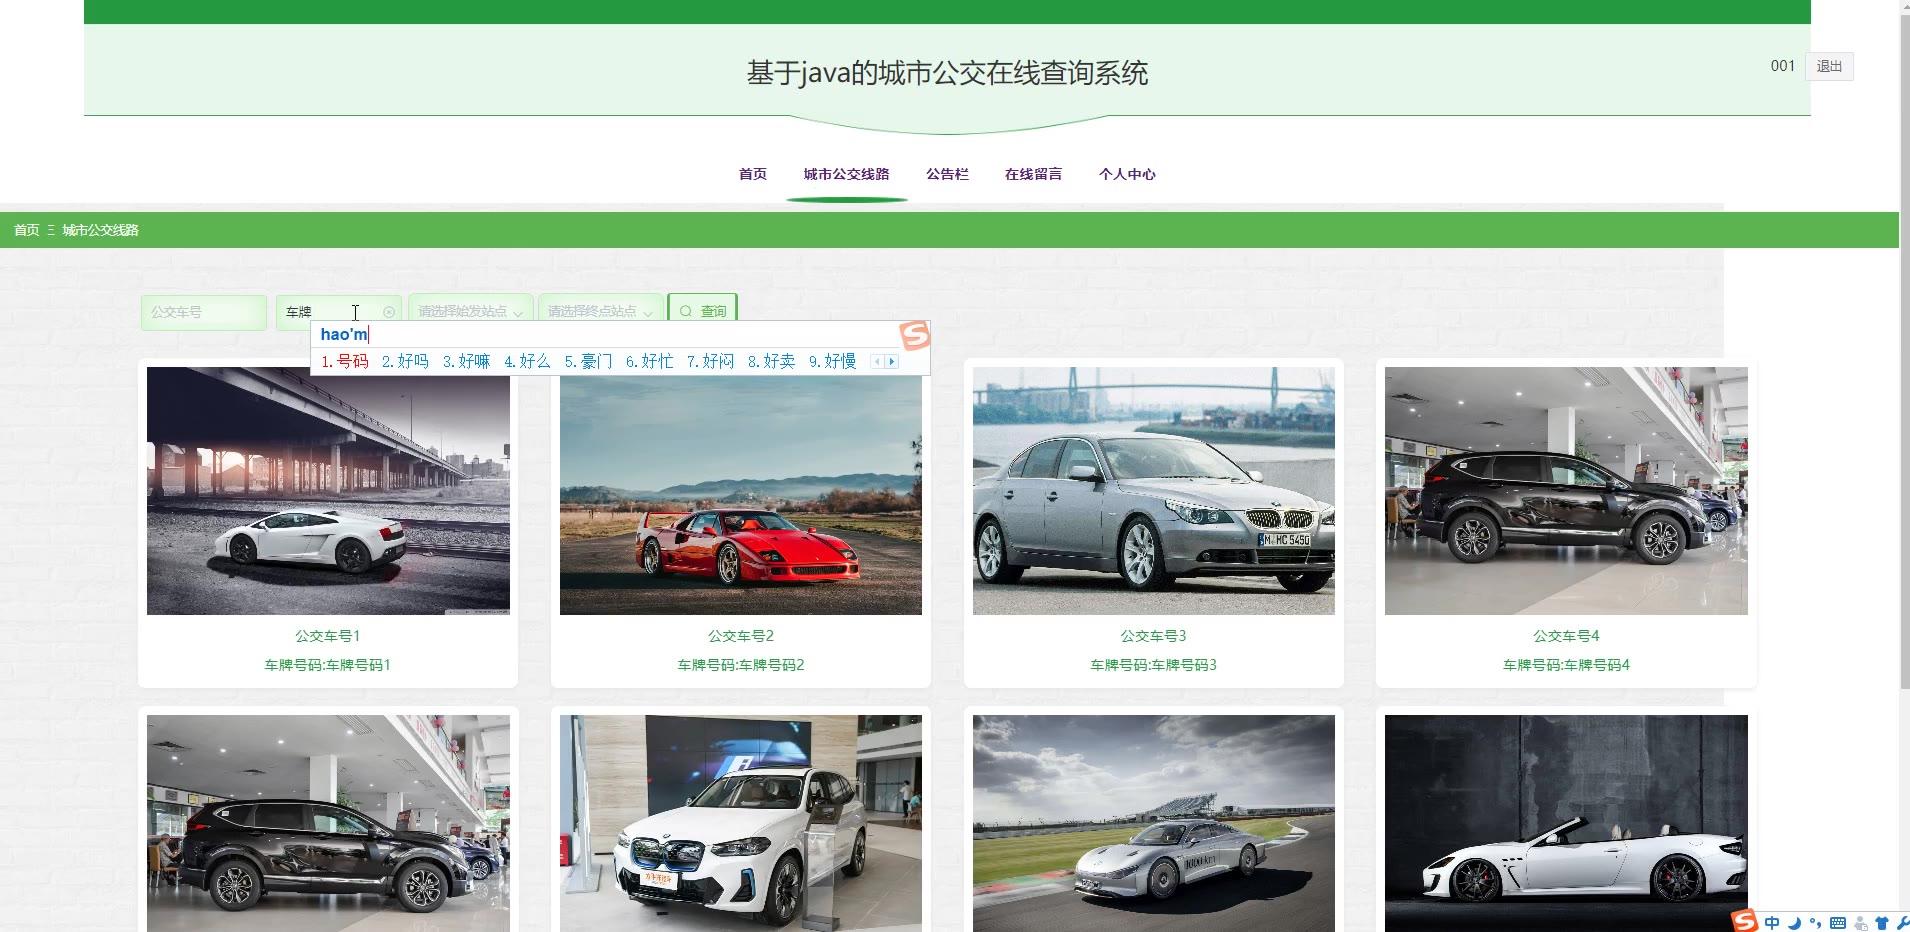Open the red Ferrari image for 公交车号2
This screenshot has width=1910, height=932.
(741, 491)
